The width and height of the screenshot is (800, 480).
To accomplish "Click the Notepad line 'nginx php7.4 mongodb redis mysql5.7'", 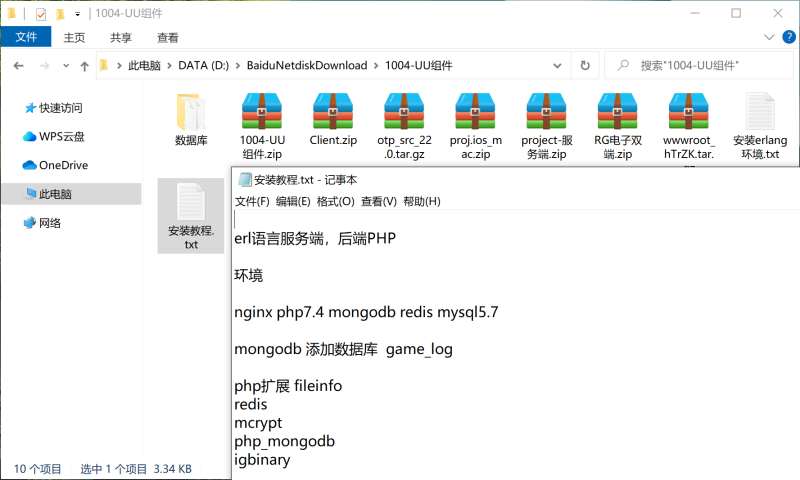I will tap(366, 312).
